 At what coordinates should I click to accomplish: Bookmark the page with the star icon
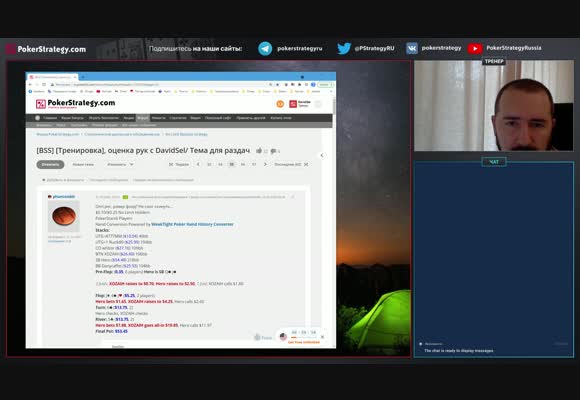coord(277,84)
